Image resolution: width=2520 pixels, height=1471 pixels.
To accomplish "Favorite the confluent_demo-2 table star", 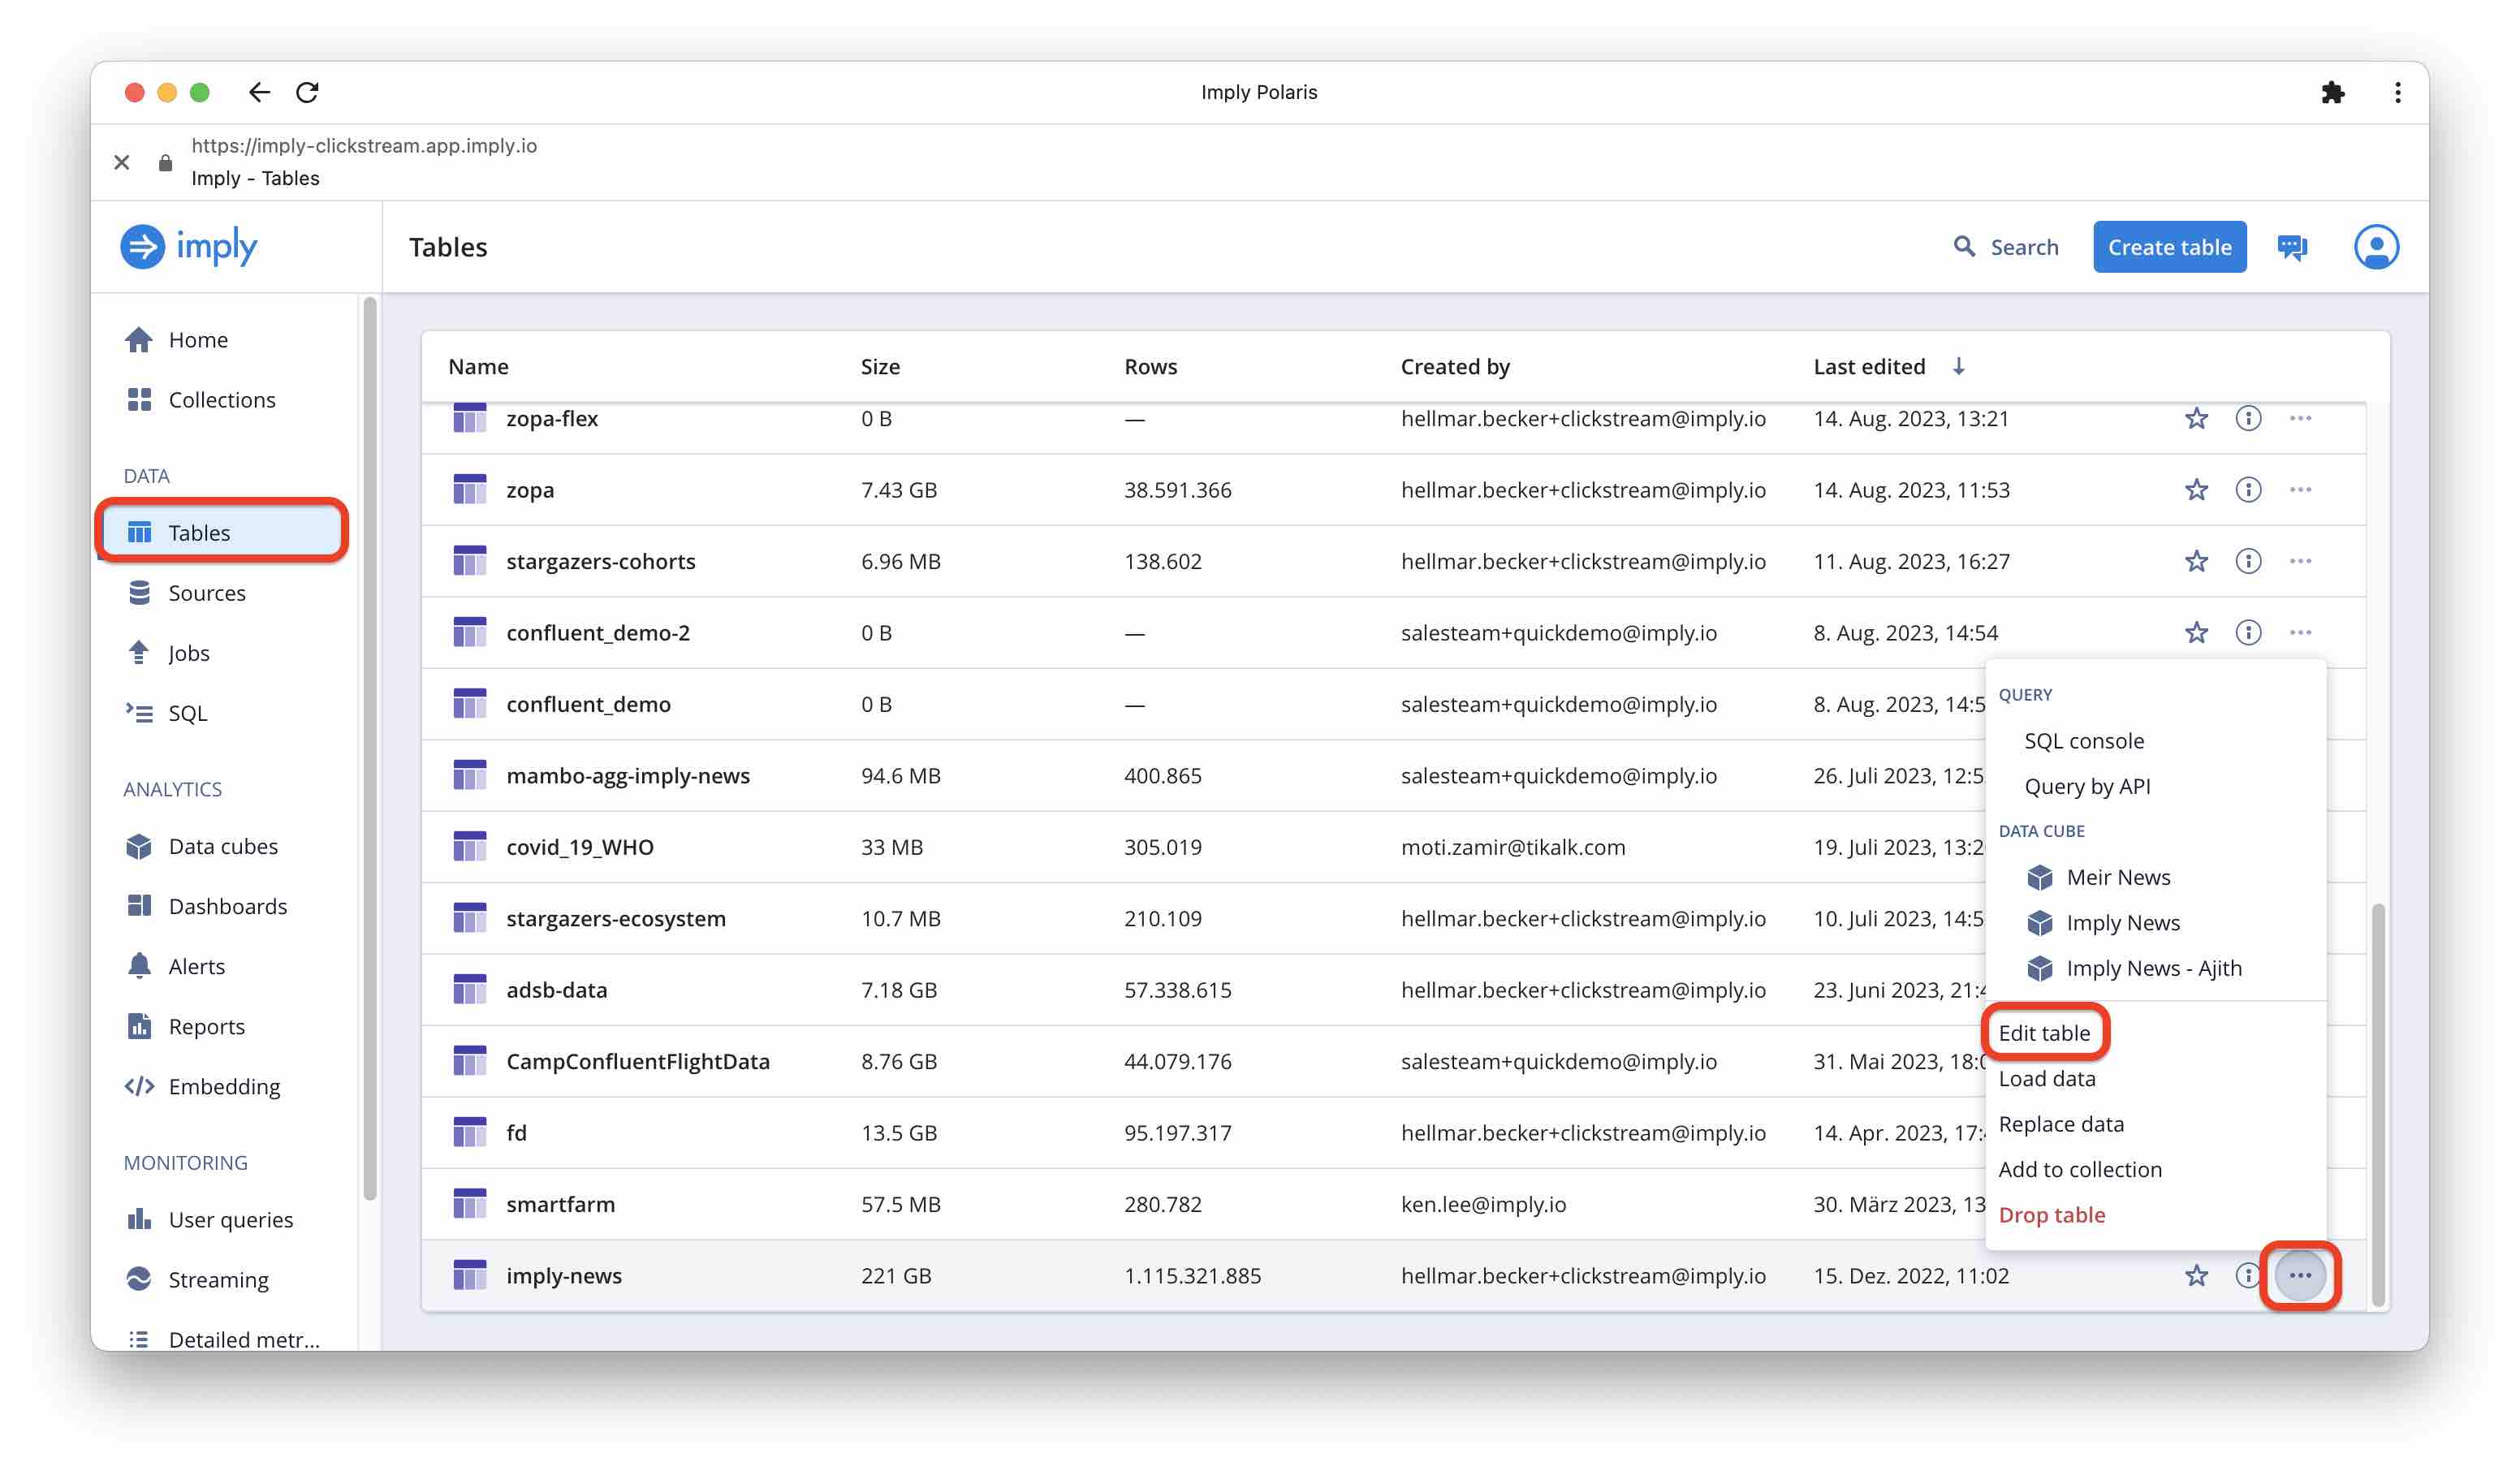I will pyautogui.click(x=2195, y=633).
